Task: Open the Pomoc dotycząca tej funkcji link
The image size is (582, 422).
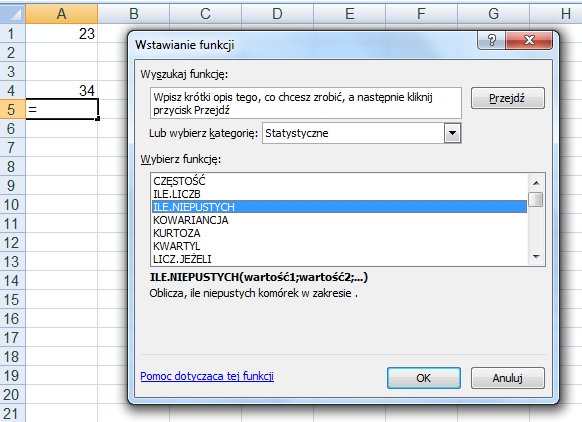Action: point(207,376)
